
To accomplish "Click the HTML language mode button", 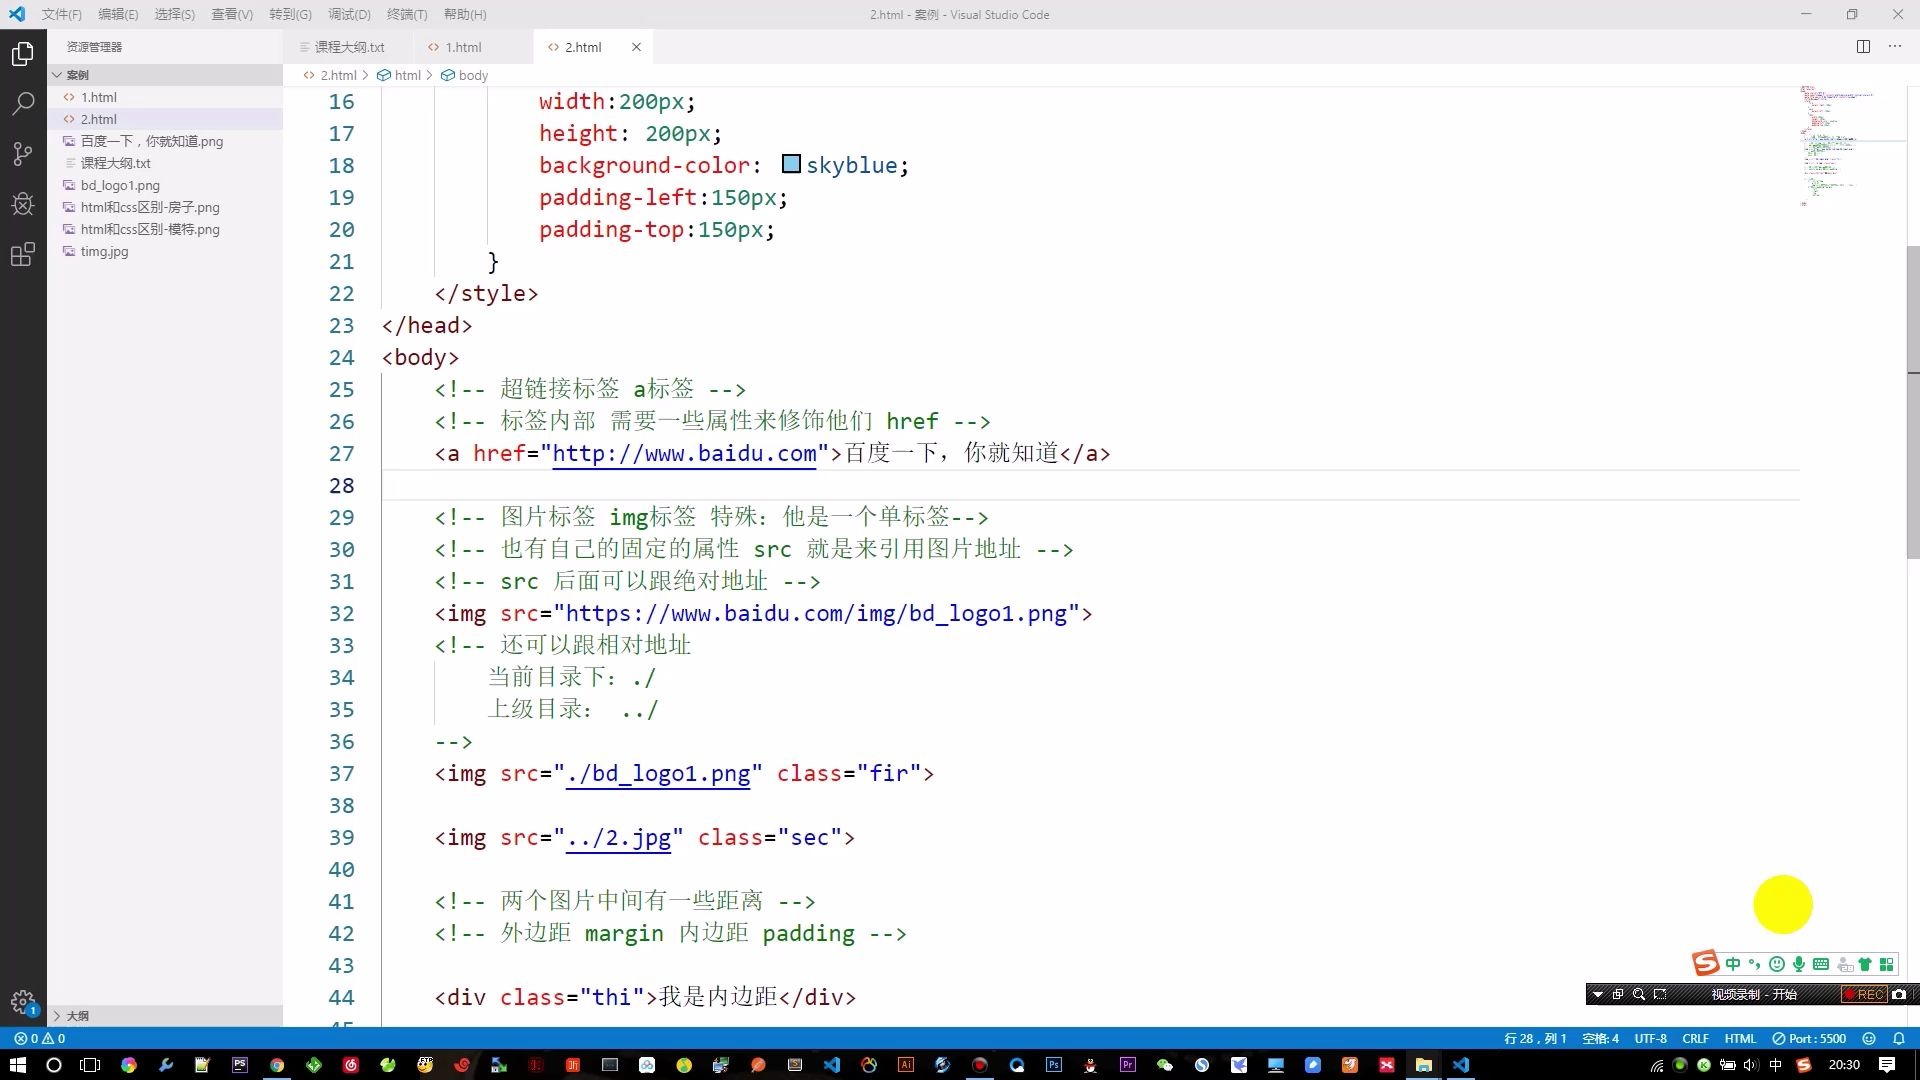I will click(1740, 1038).
